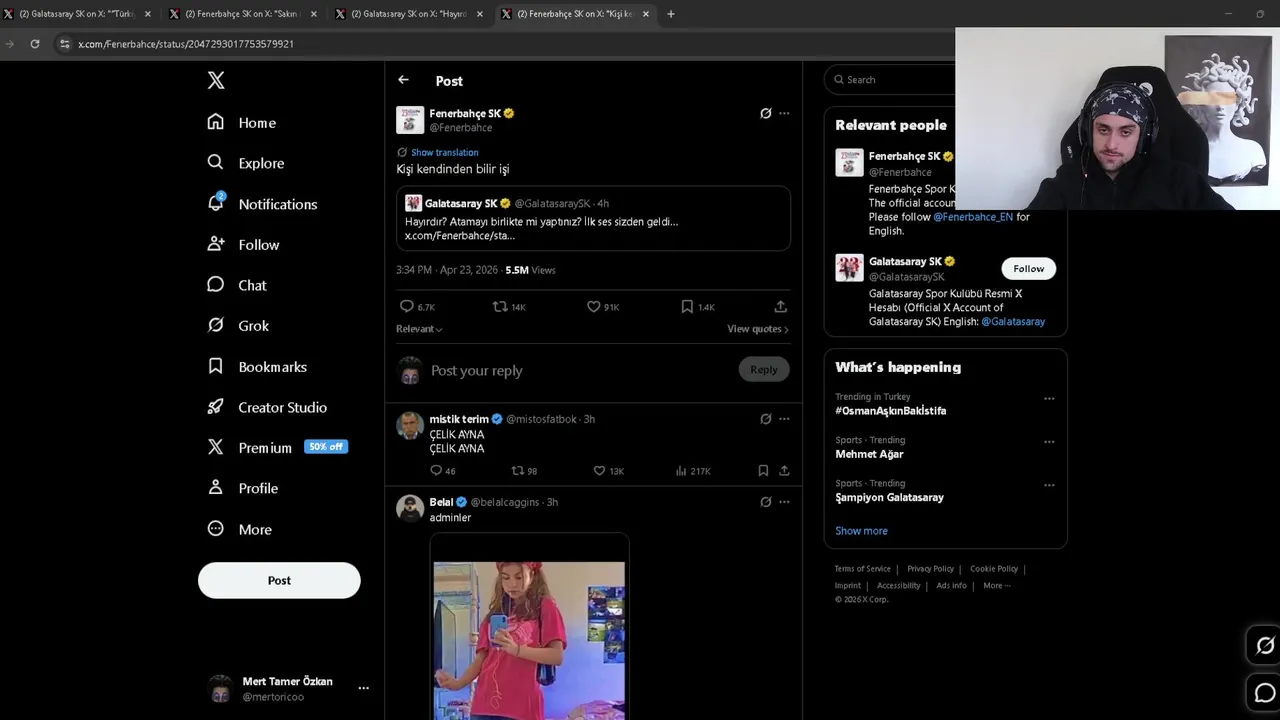Click the browser address bar URL
The height and width of the screenshot is (720, 1280).
coord(186,44)
